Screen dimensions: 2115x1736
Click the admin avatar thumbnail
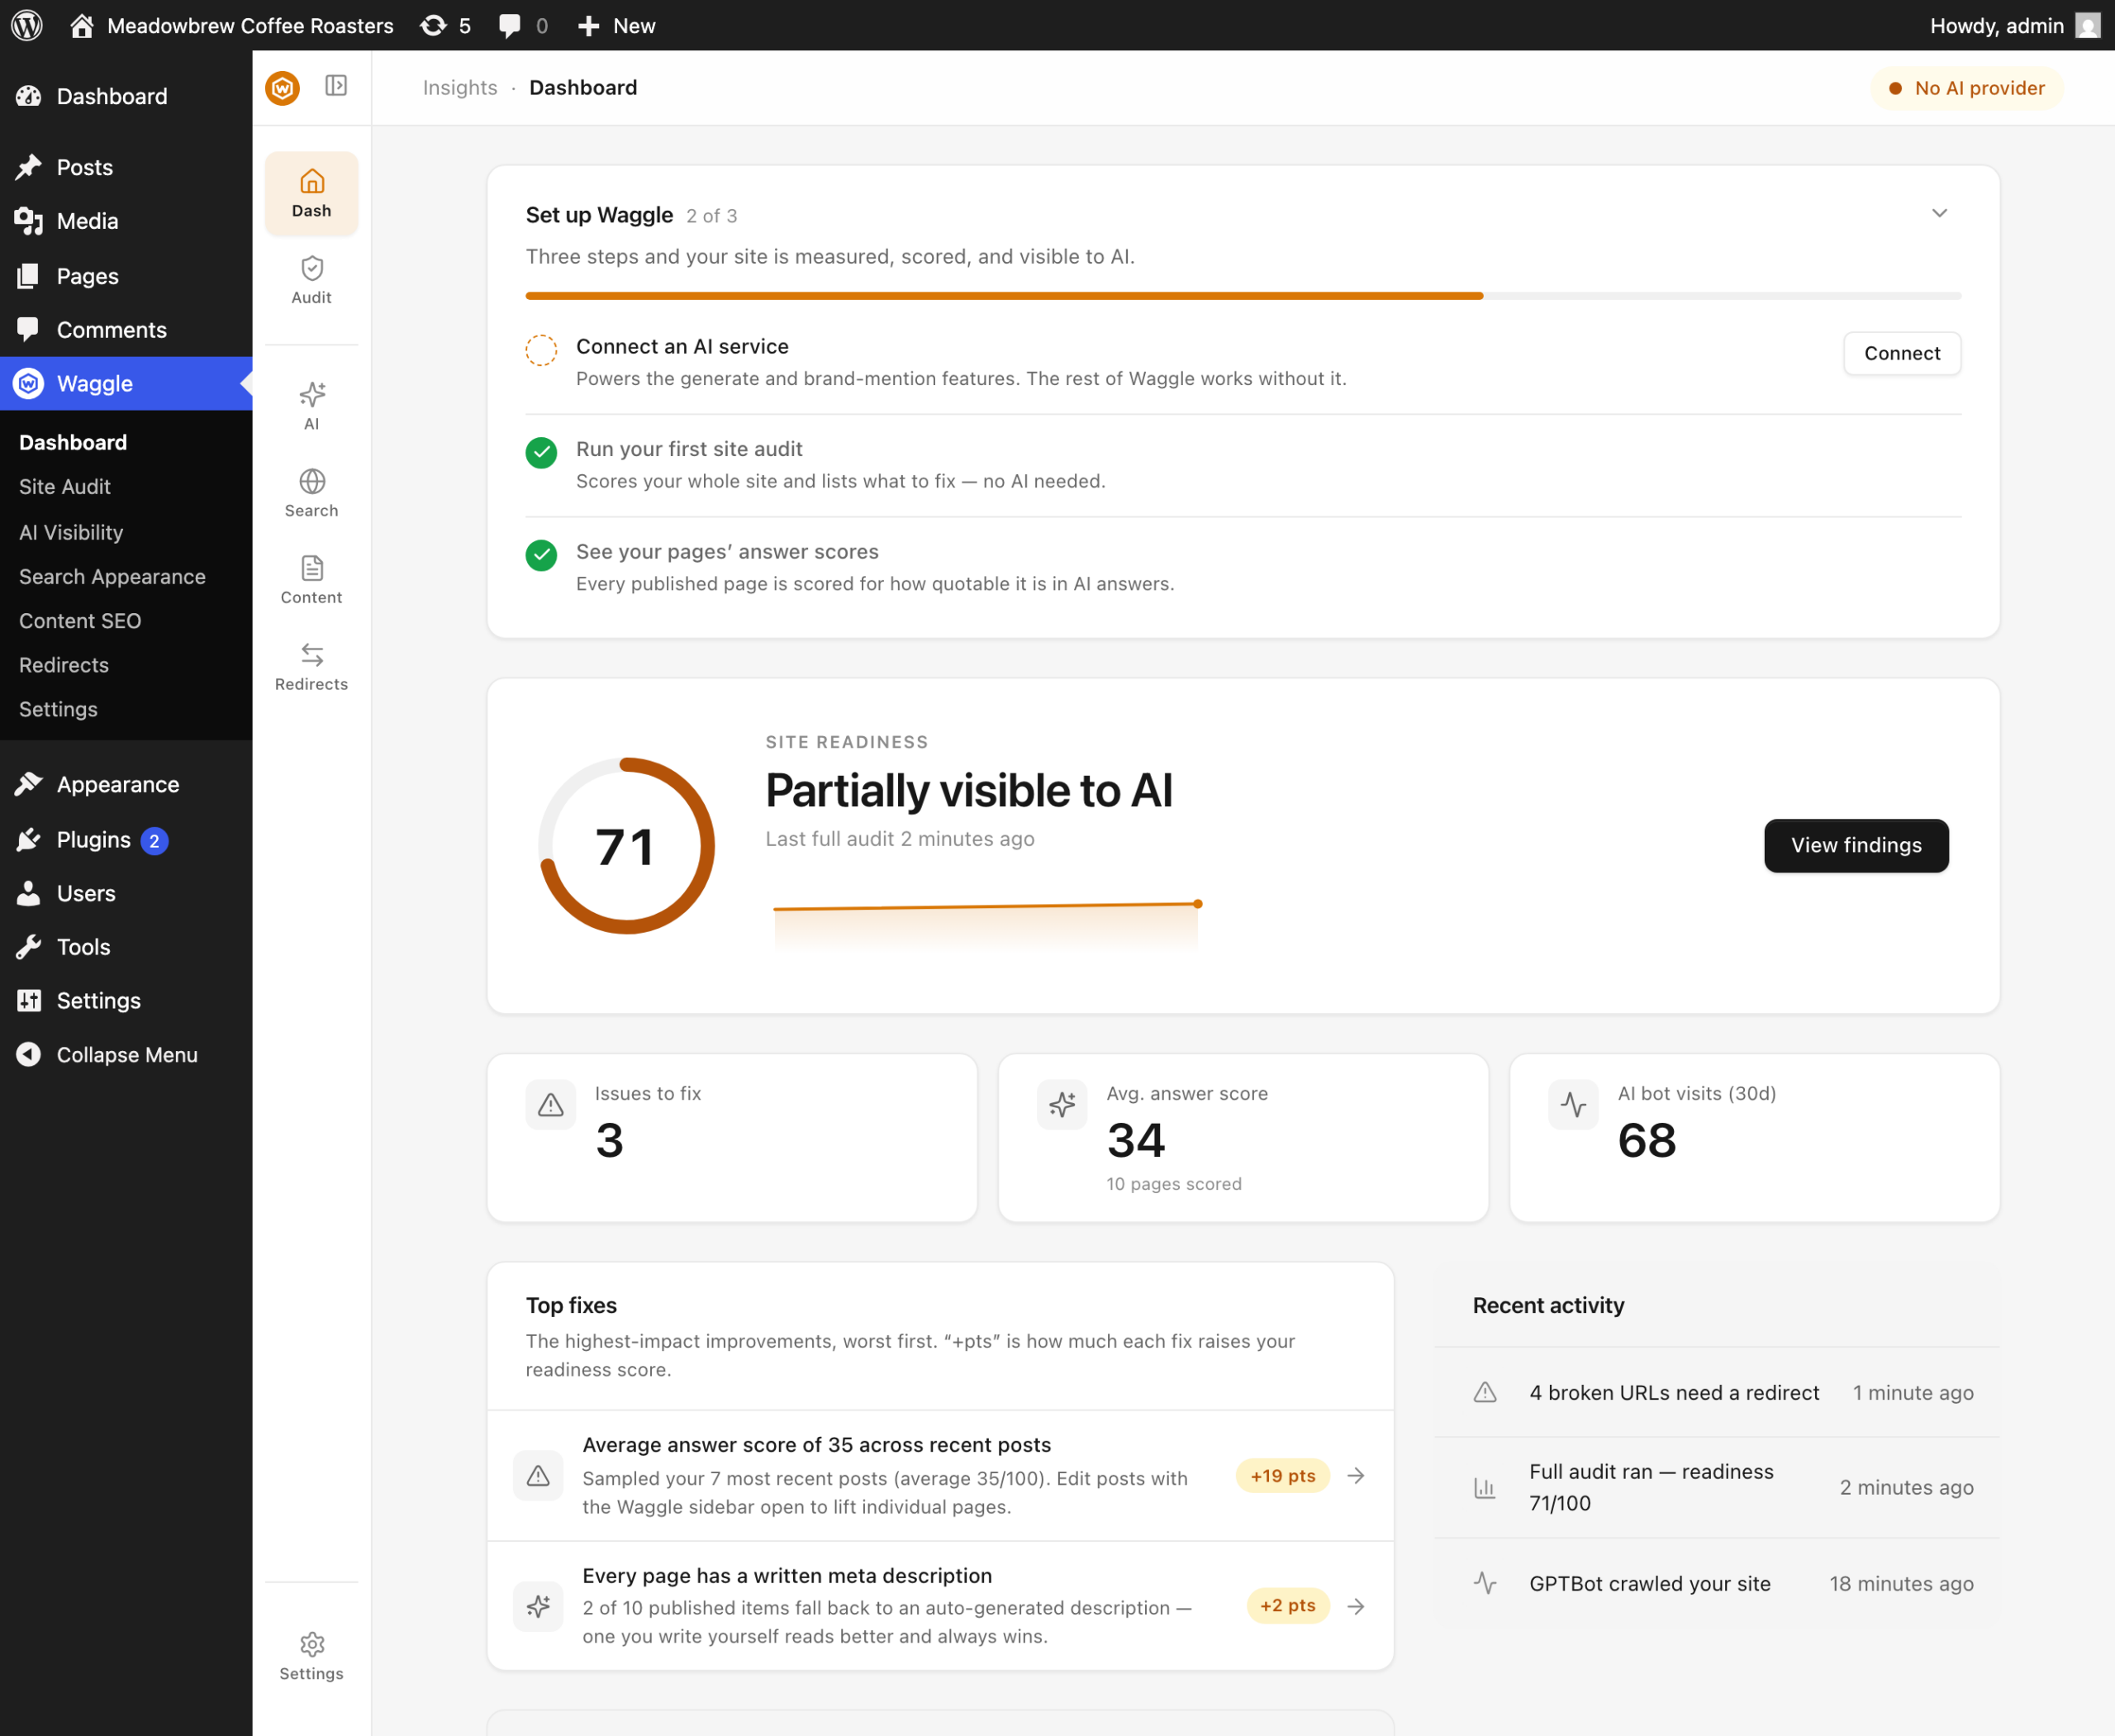2088,25
